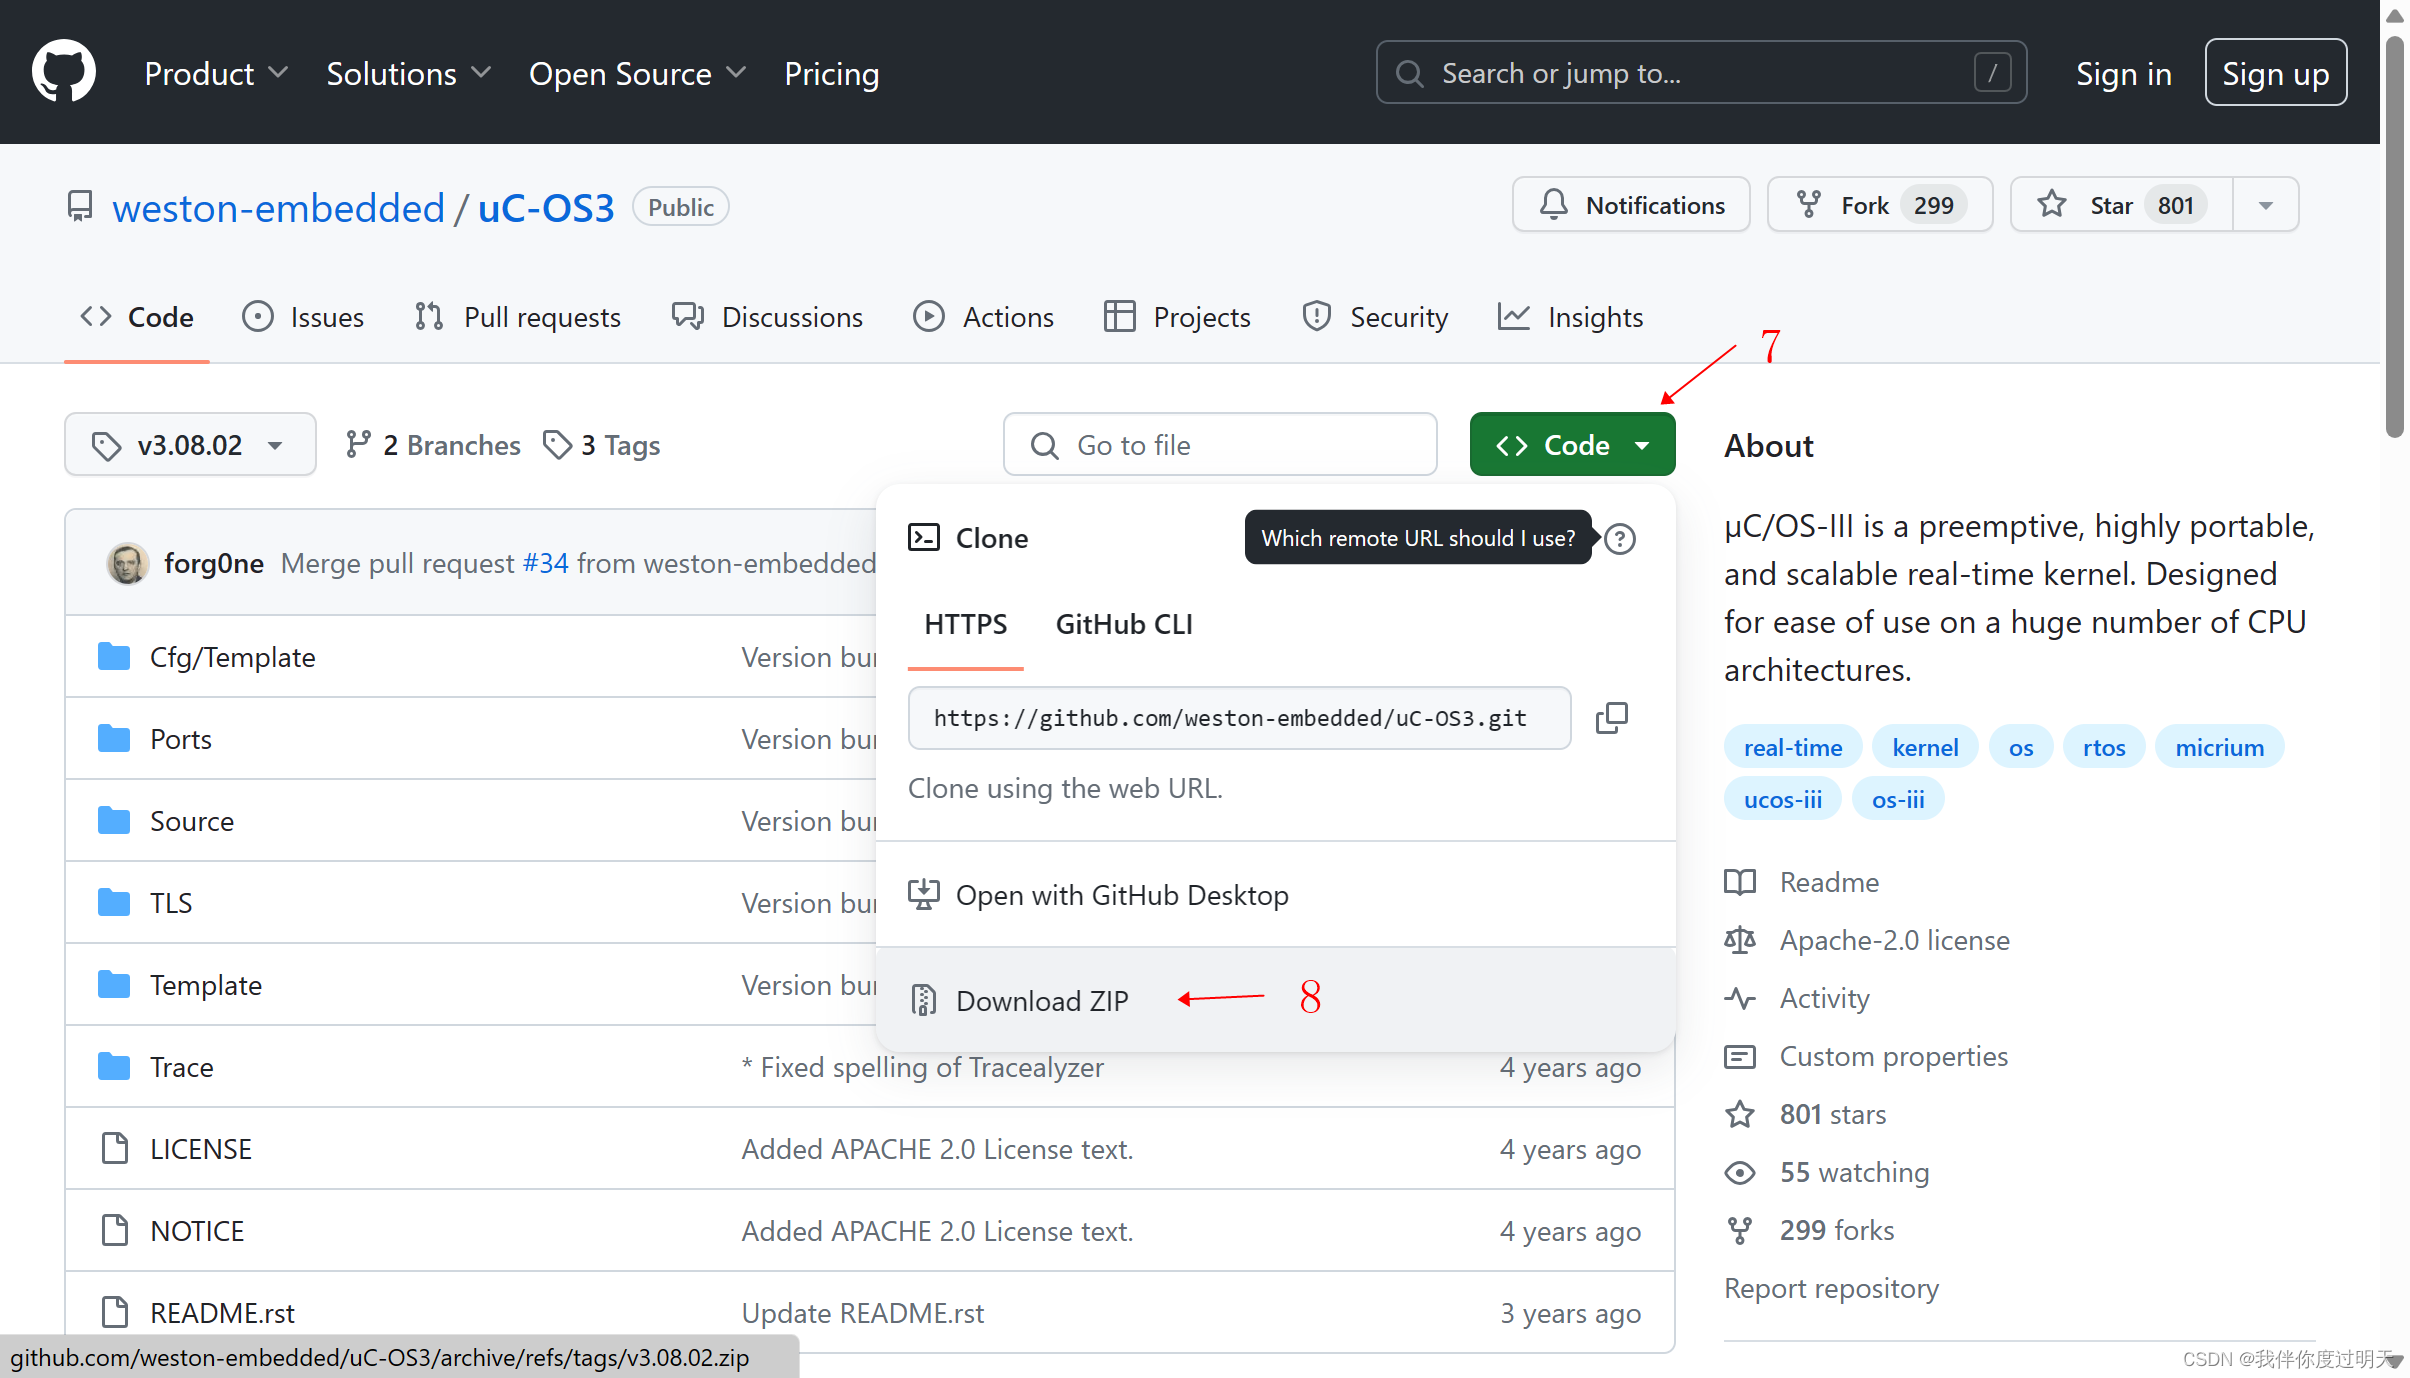Click the Go to file search field
Viewport: 2410px width, 1378px height.
pyautogui.click(x=1220, y=445)
